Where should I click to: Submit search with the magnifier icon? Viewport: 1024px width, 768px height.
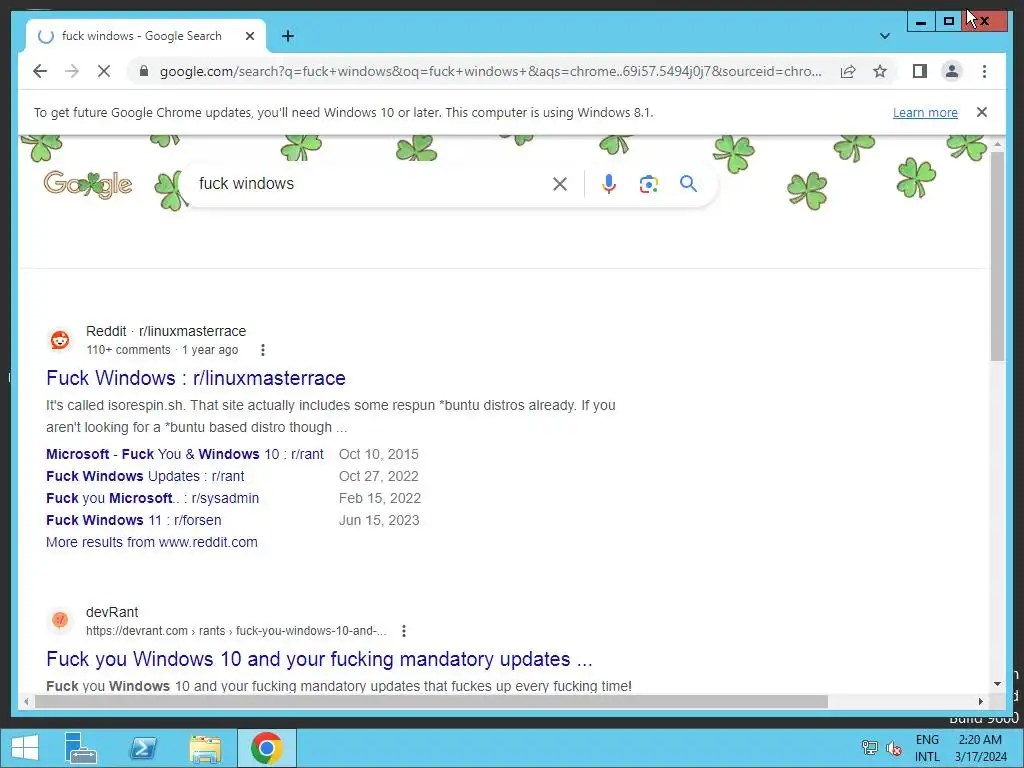coord(688,184)
